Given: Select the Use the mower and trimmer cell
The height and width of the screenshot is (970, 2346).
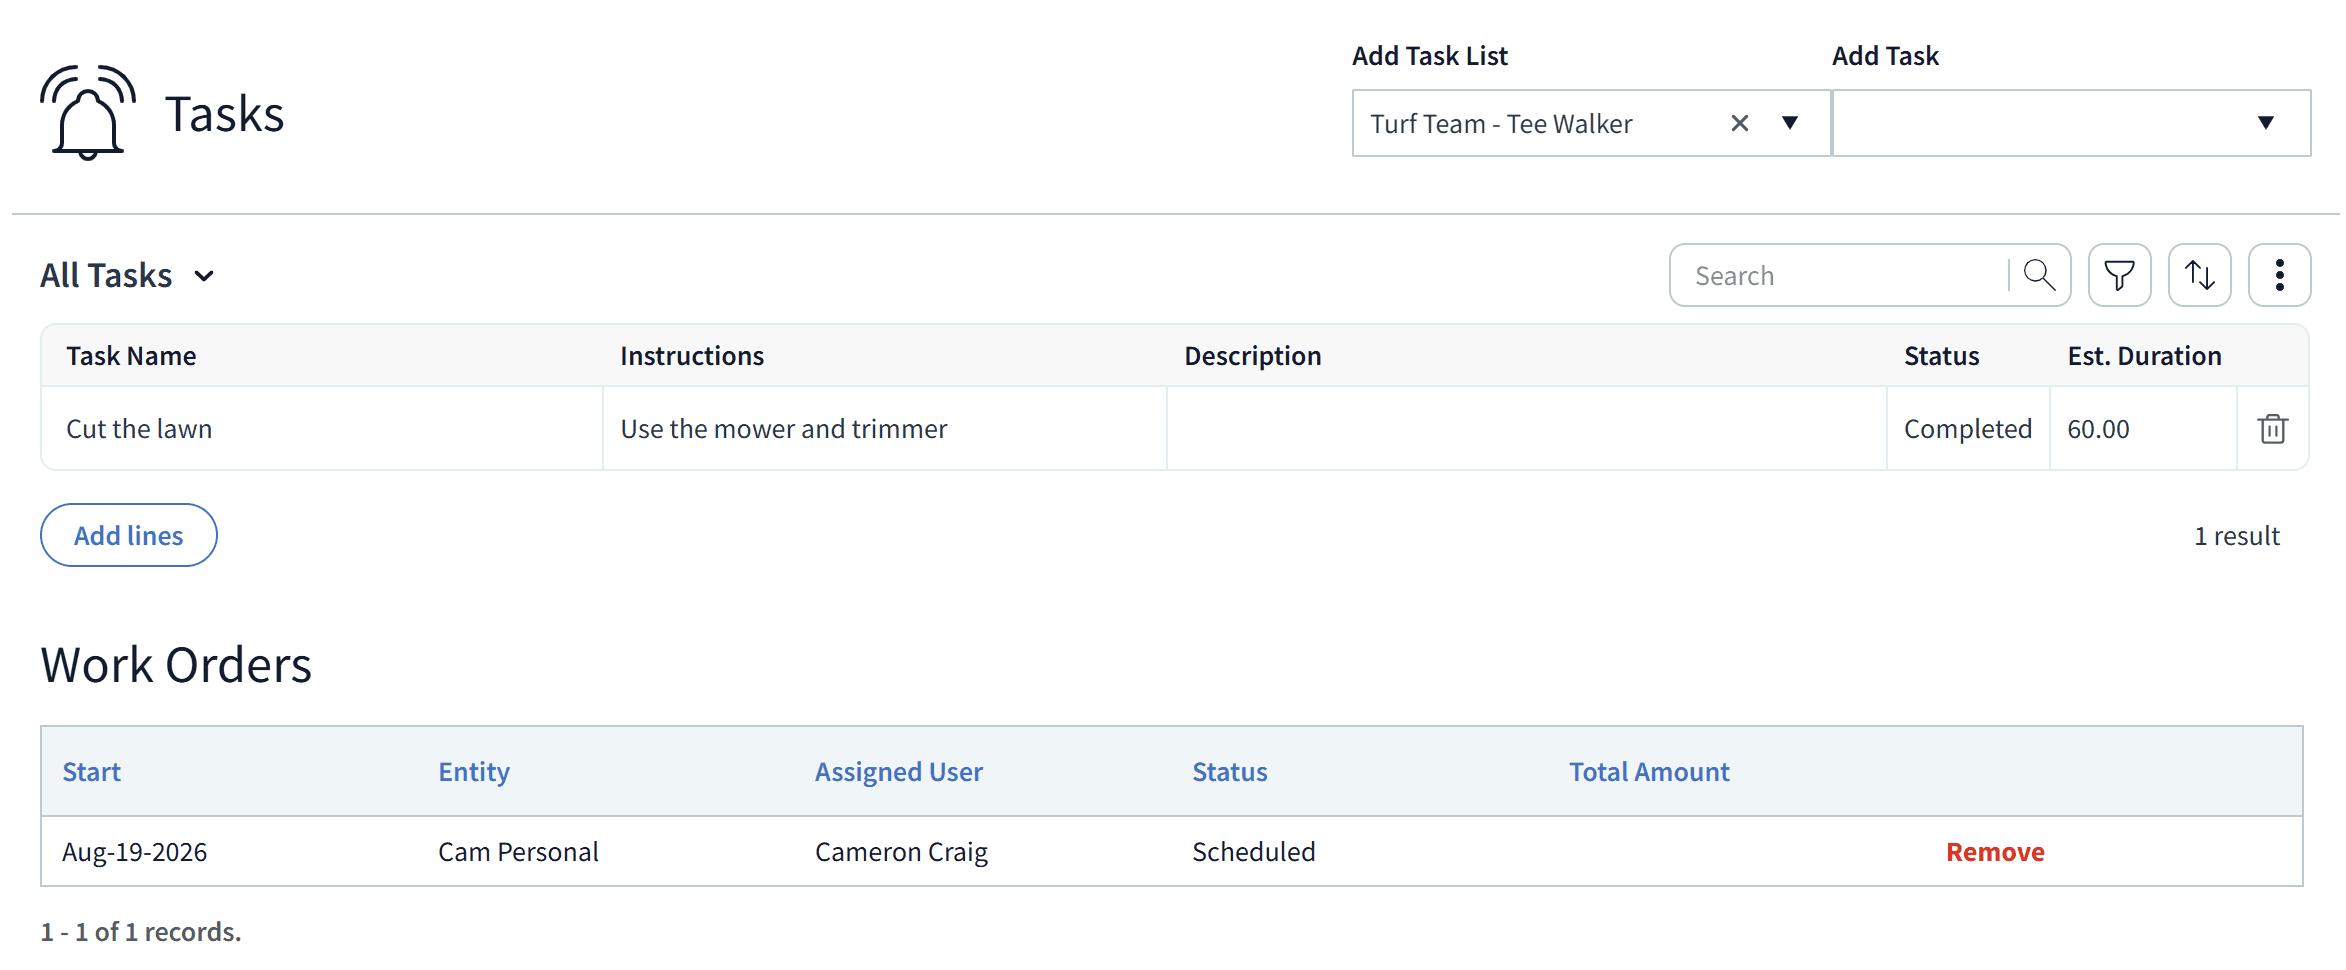Looking at the screenshot, I should pos(885,429).
